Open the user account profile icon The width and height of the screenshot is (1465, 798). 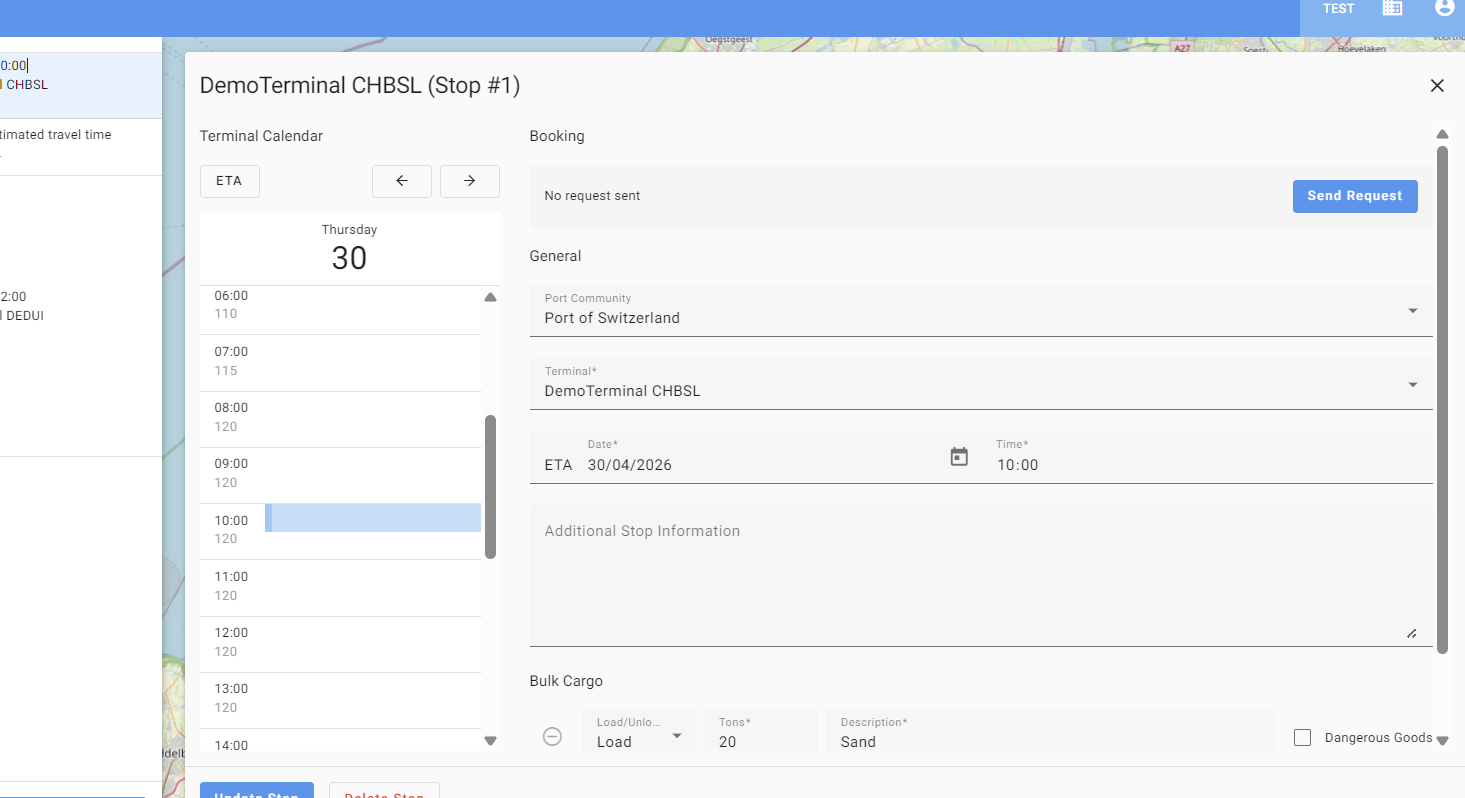click(1444, 8)
